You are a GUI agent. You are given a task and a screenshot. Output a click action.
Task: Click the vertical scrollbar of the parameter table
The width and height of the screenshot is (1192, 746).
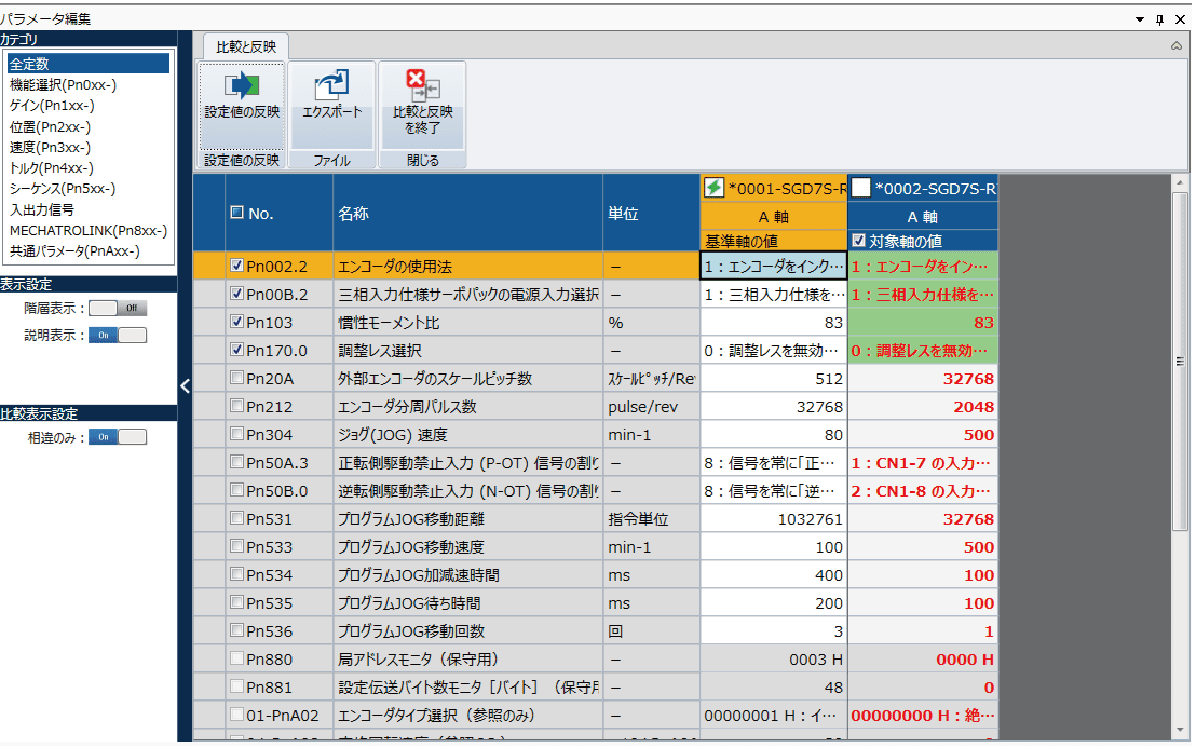point(1180,450)
